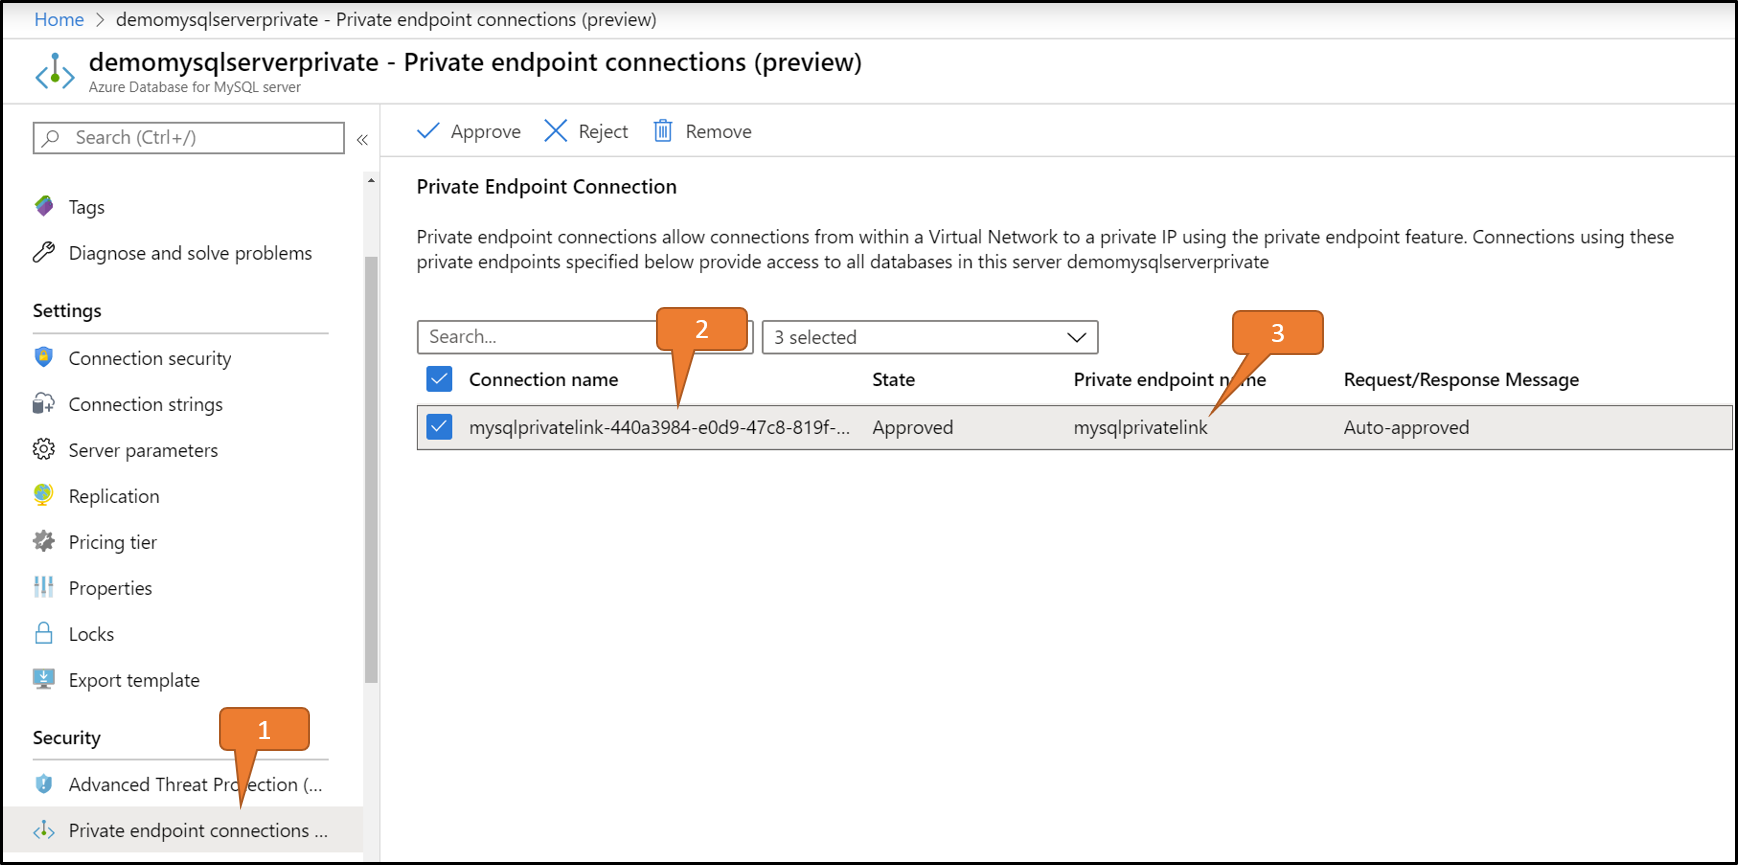Click the 'Private Endpoint Connection' heading
Image resolution: width=1738 pixels, height=865 pixels.
[x=546, y=187]
